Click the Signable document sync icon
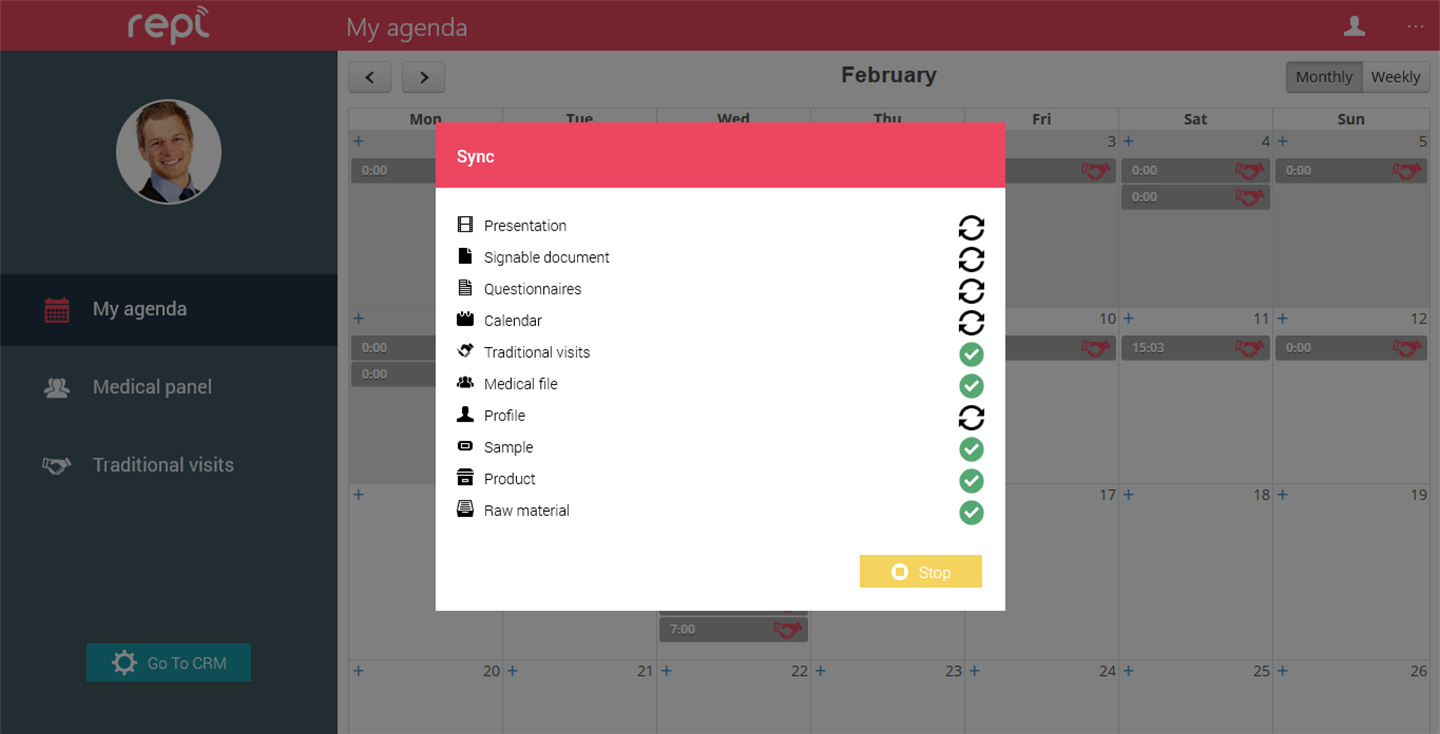This screenshot has width=1440, height=734. tap(971, 259)
